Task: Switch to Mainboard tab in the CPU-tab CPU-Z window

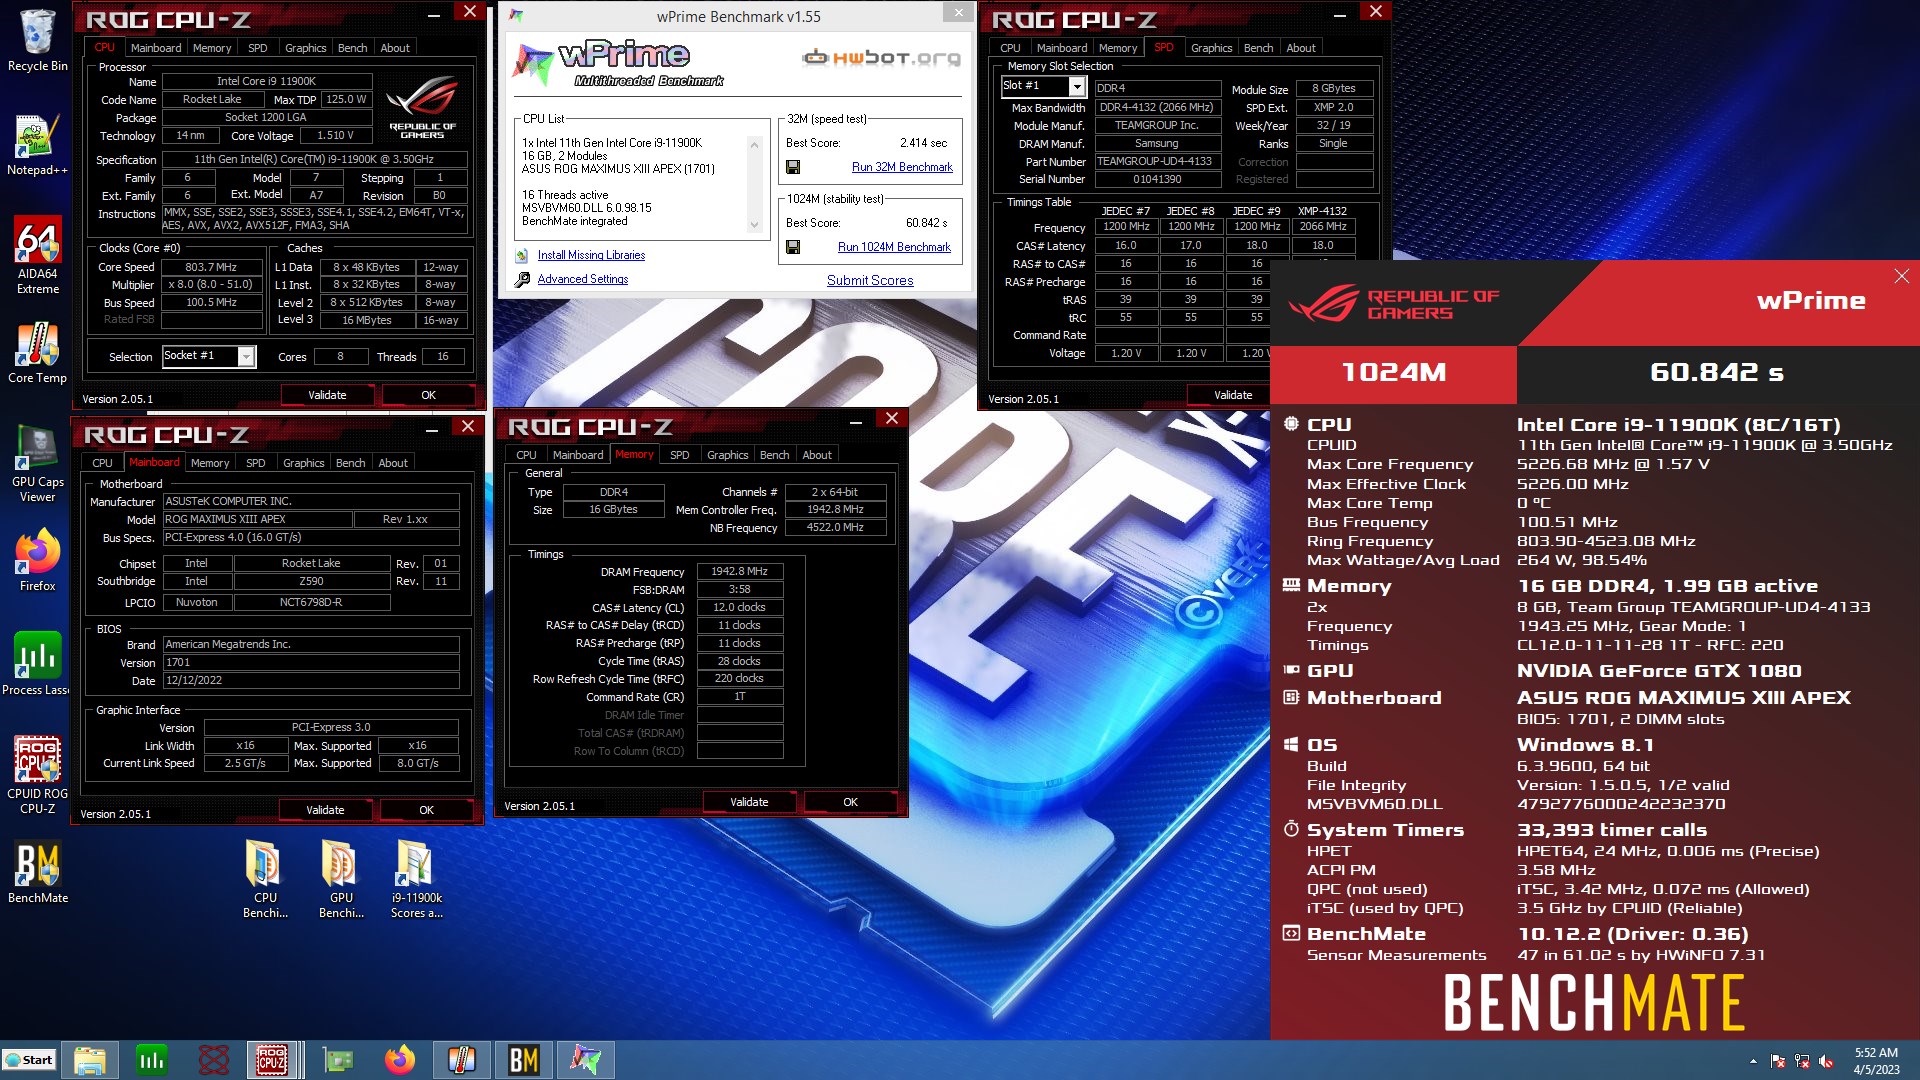Action: click(156, 48)
